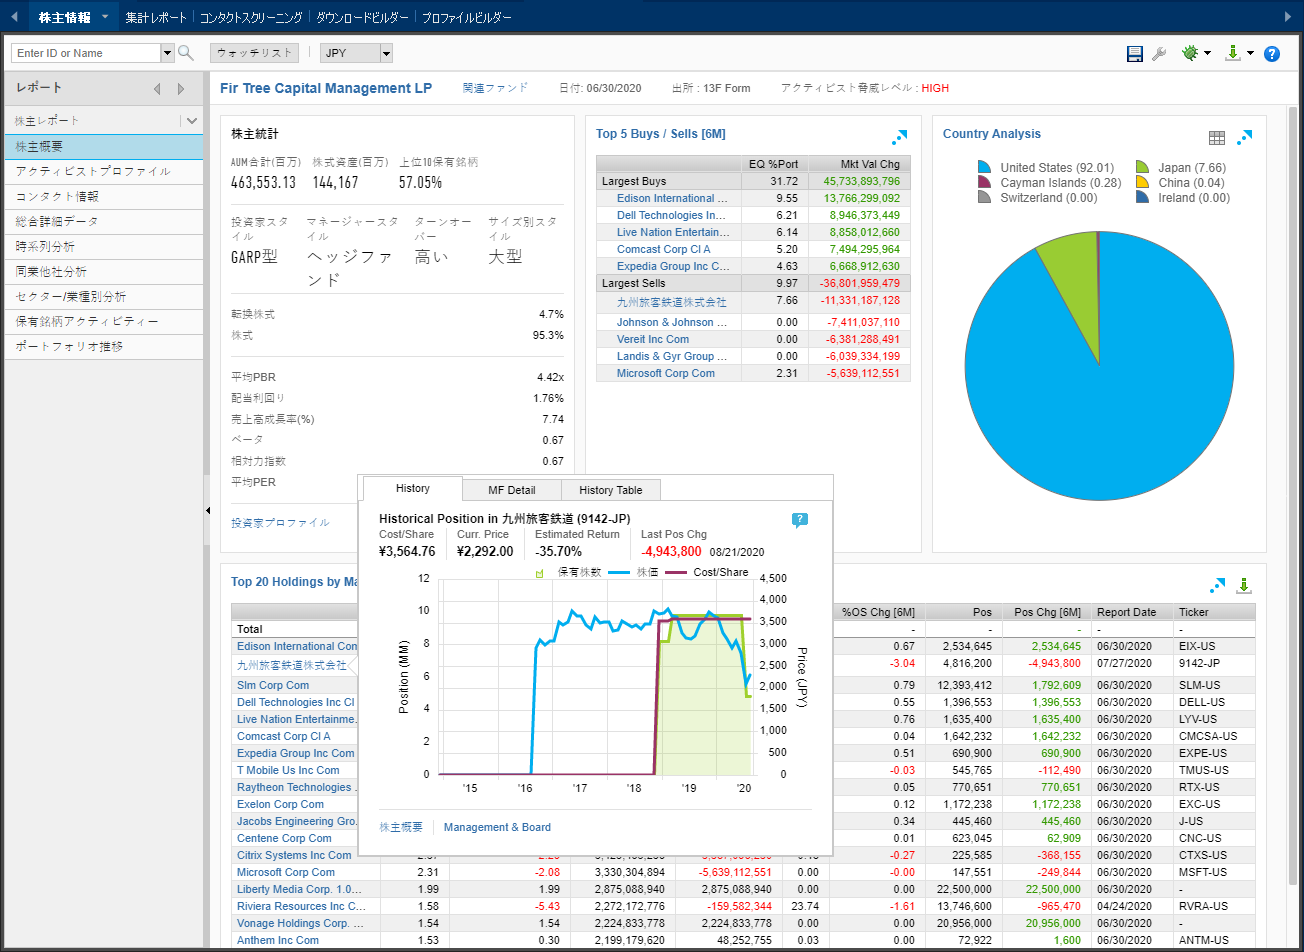The width and height of the screenshot is (1304, 952).
Task: Open Anthem Inc Com in holdings
Action: click(278, 940)
